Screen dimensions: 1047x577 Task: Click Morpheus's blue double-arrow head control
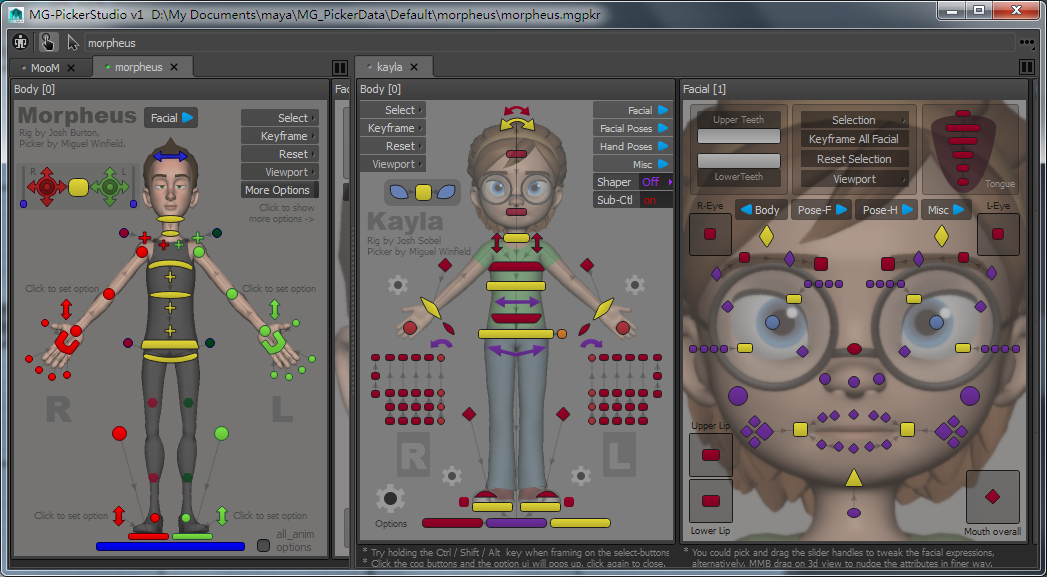click(x=169, y=157)
